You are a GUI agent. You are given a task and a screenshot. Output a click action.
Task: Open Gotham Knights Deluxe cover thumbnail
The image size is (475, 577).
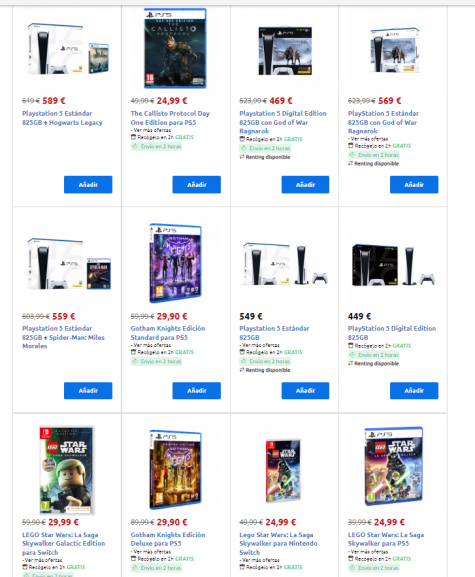pyautogui.click(x=176, y=469)
